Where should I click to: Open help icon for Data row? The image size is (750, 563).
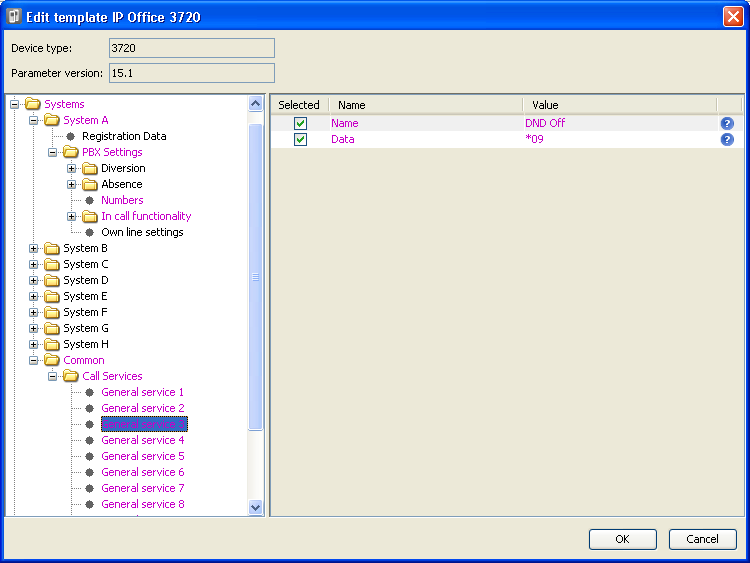click(x=727, y=140)
